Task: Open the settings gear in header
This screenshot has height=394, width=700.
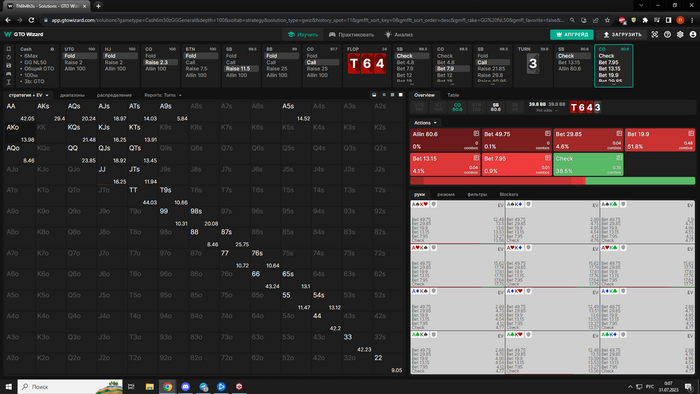Action: (680, 34)
